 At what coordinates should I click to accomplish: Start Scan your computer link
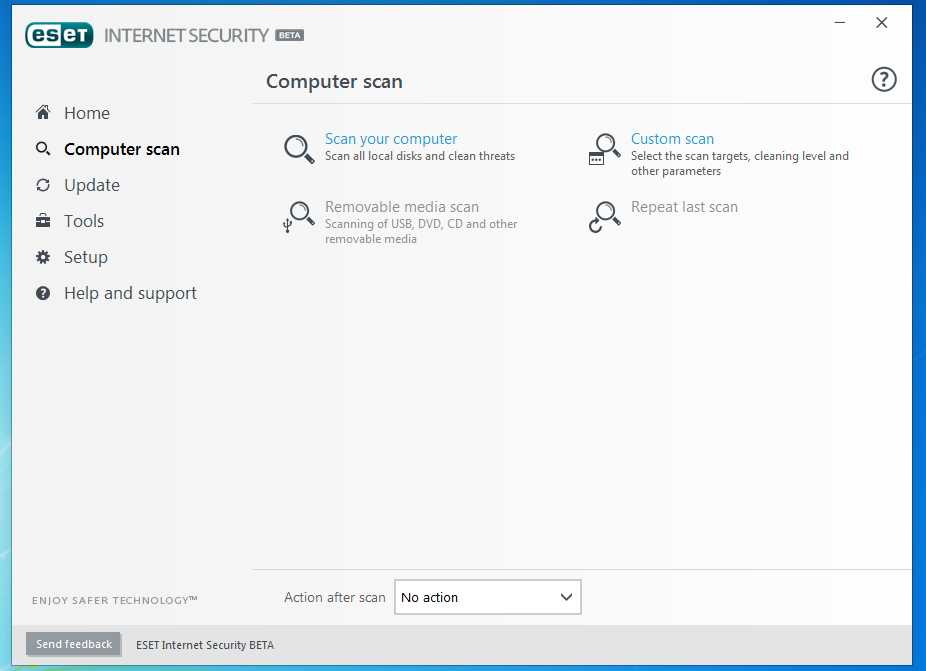391,139
